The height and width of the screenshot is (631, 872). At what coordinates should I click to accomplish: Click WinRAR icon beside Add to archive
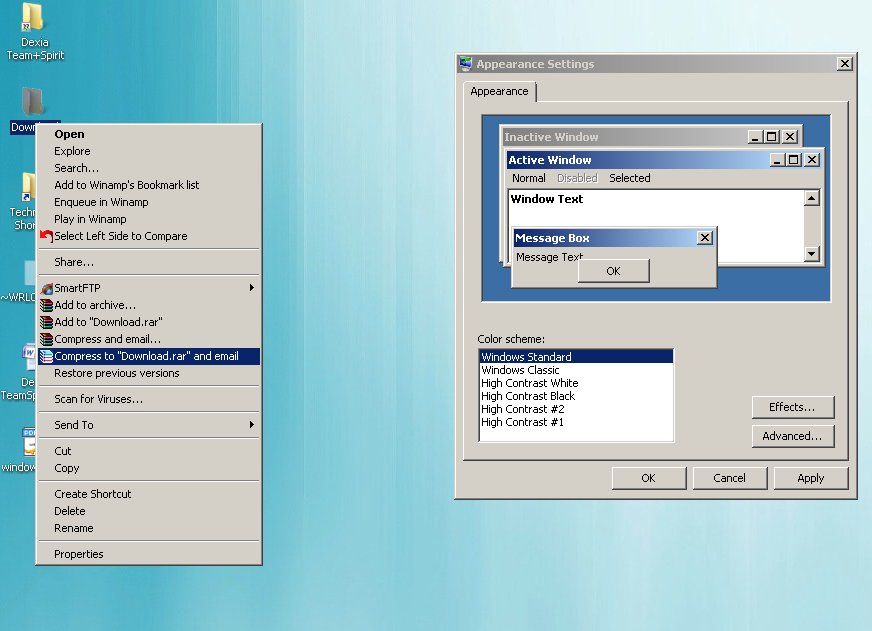(46, 305)
